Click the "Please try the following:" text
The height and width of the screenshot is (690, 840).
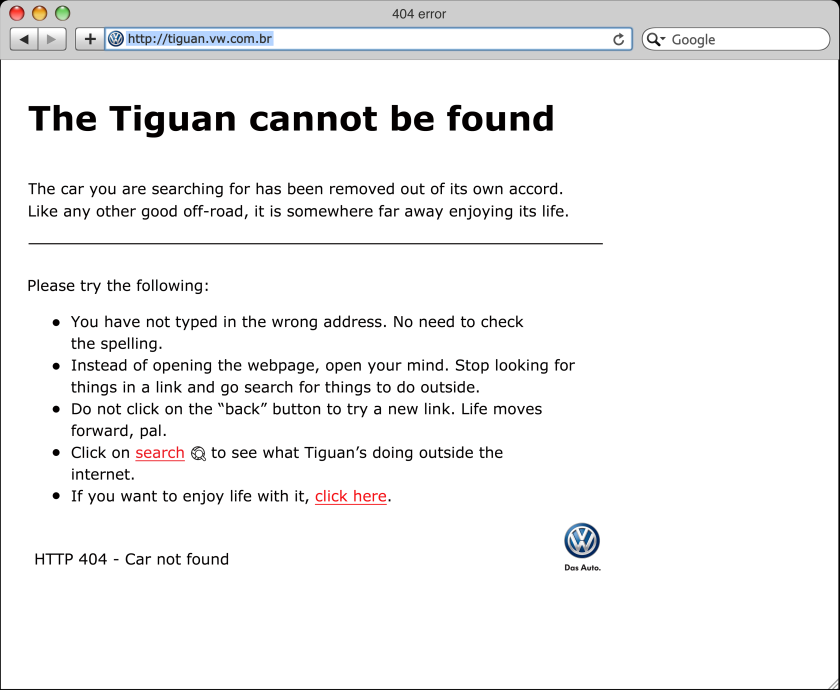(118, 286)
